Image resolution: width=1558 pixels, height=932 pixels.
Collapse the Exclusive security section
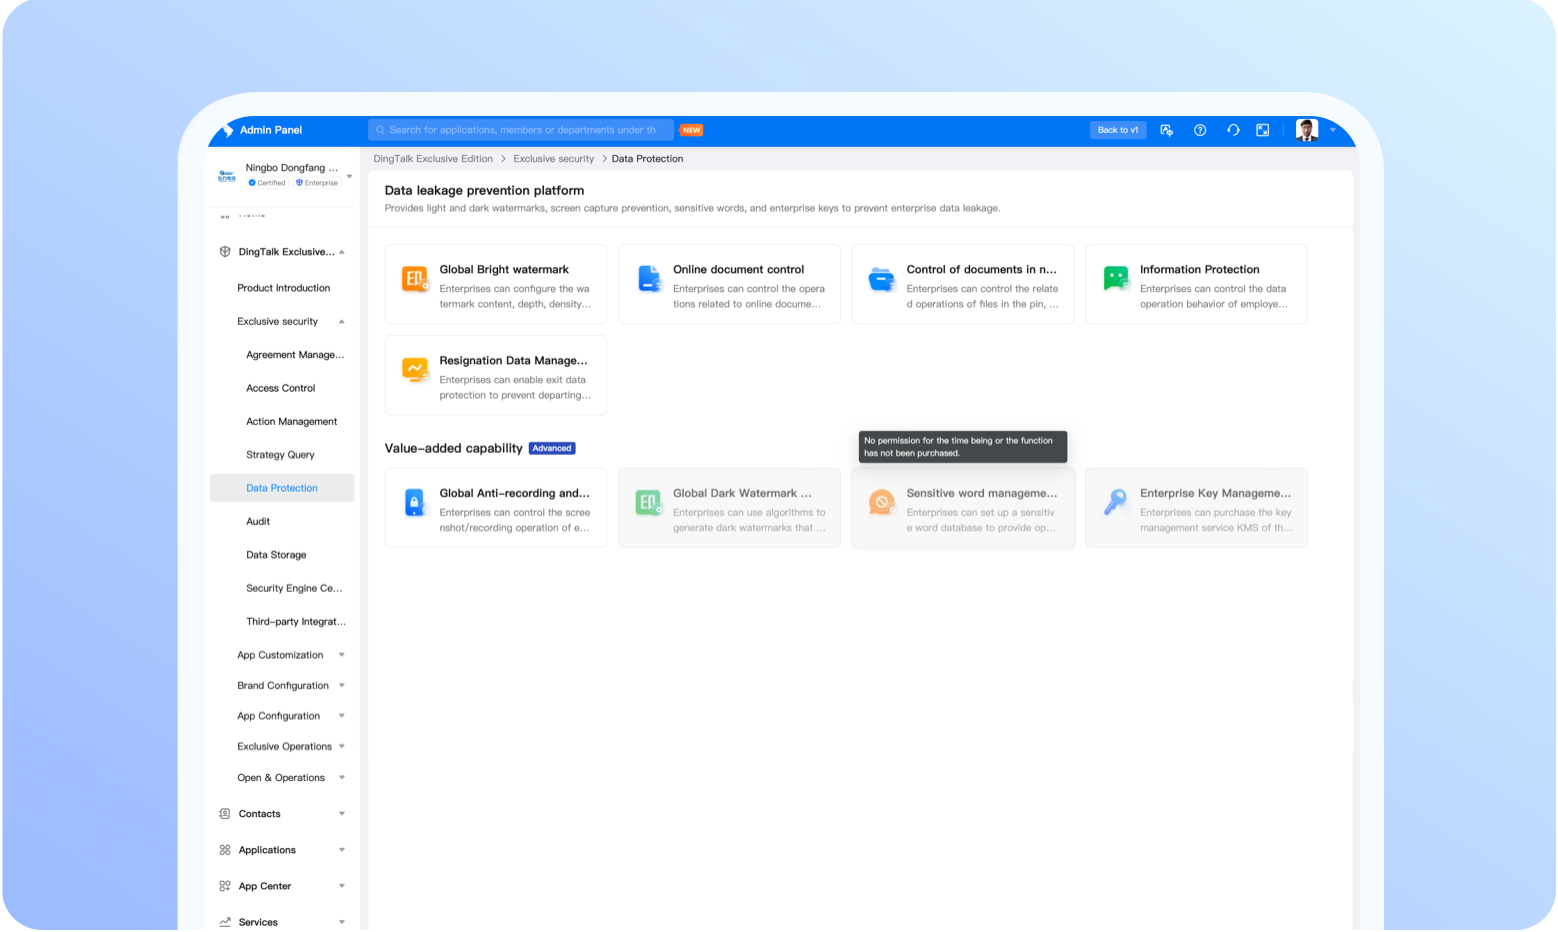[x=342, y=322]
